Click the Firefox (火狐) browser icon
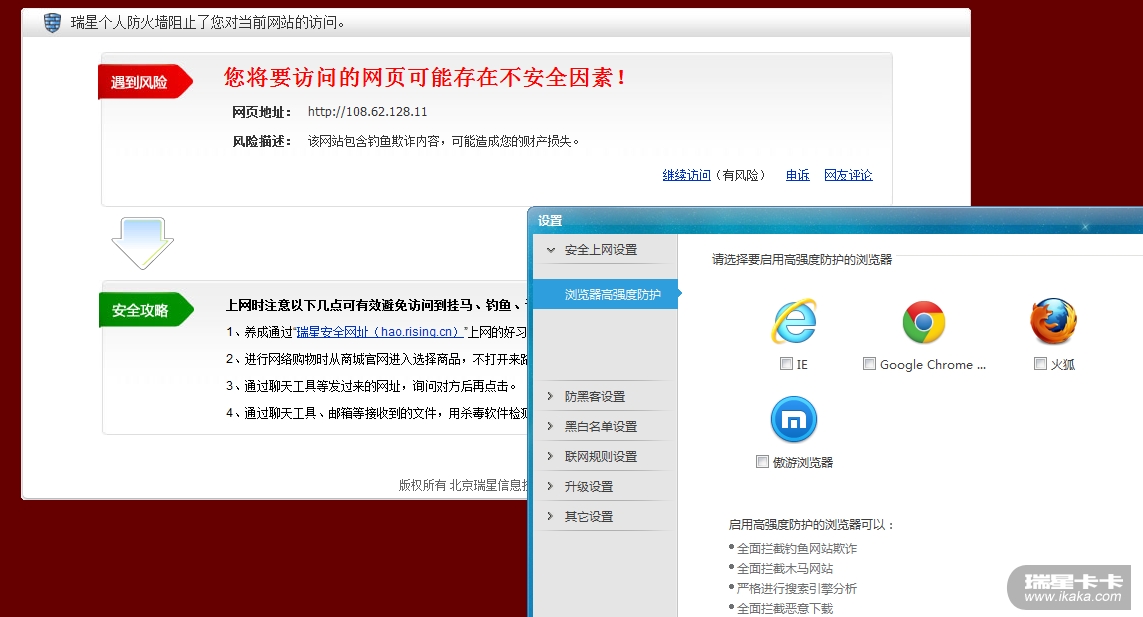Image resolution: width=1143 pixels, height=617 pixels. (1053, 322)
